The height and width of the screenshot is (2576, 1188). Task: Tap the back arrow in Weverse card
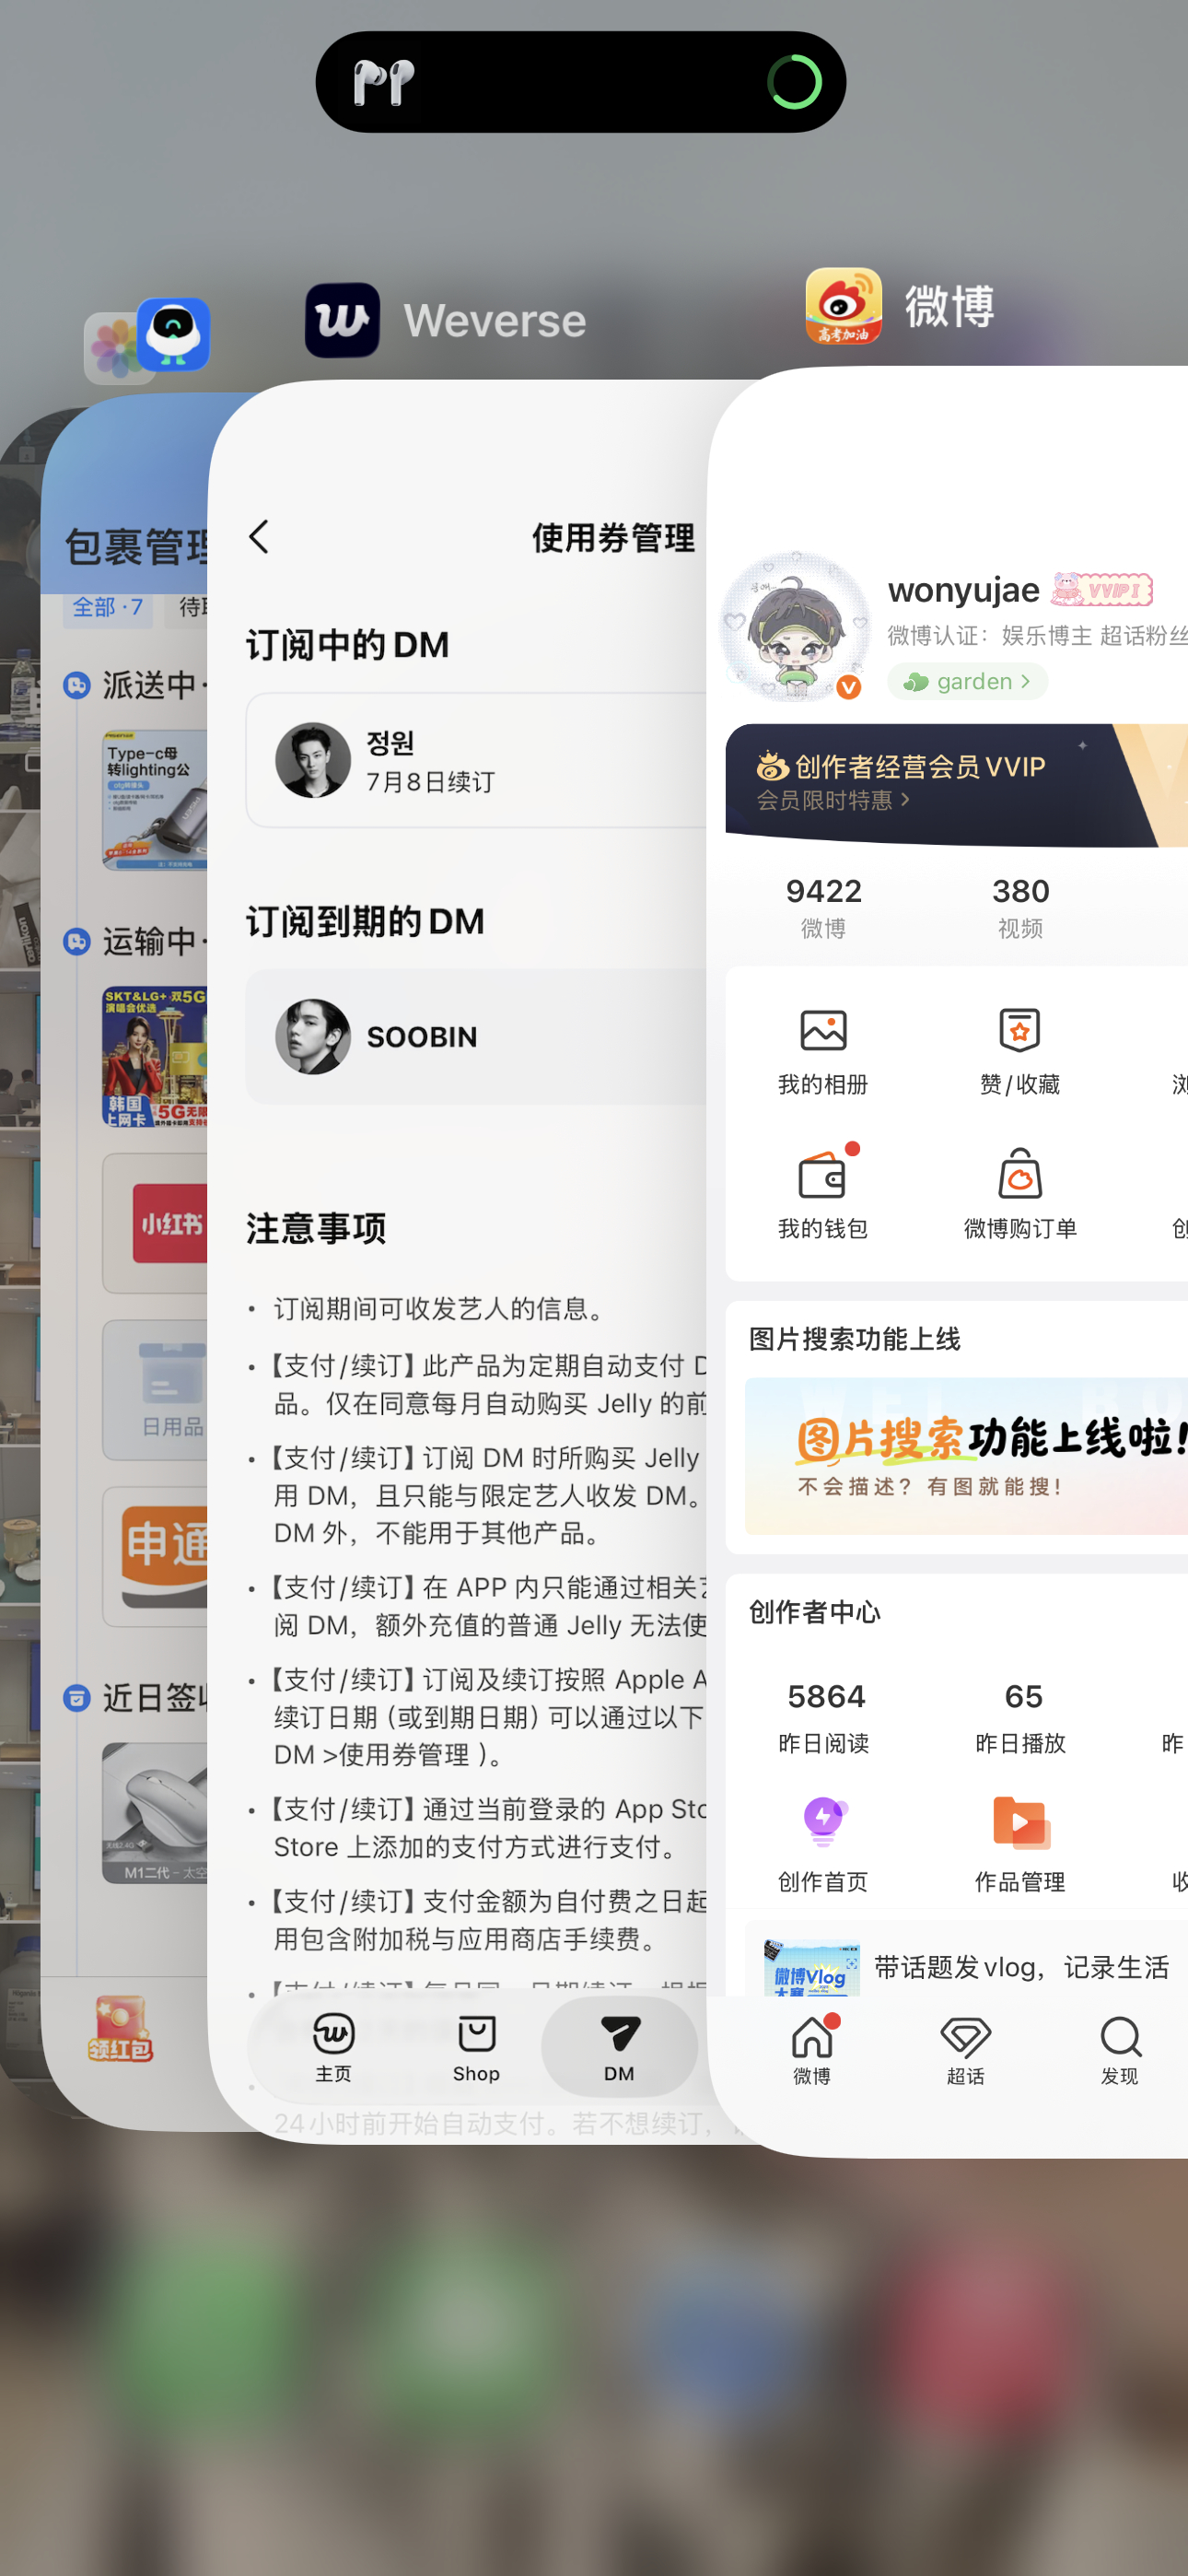pos(259,537)
